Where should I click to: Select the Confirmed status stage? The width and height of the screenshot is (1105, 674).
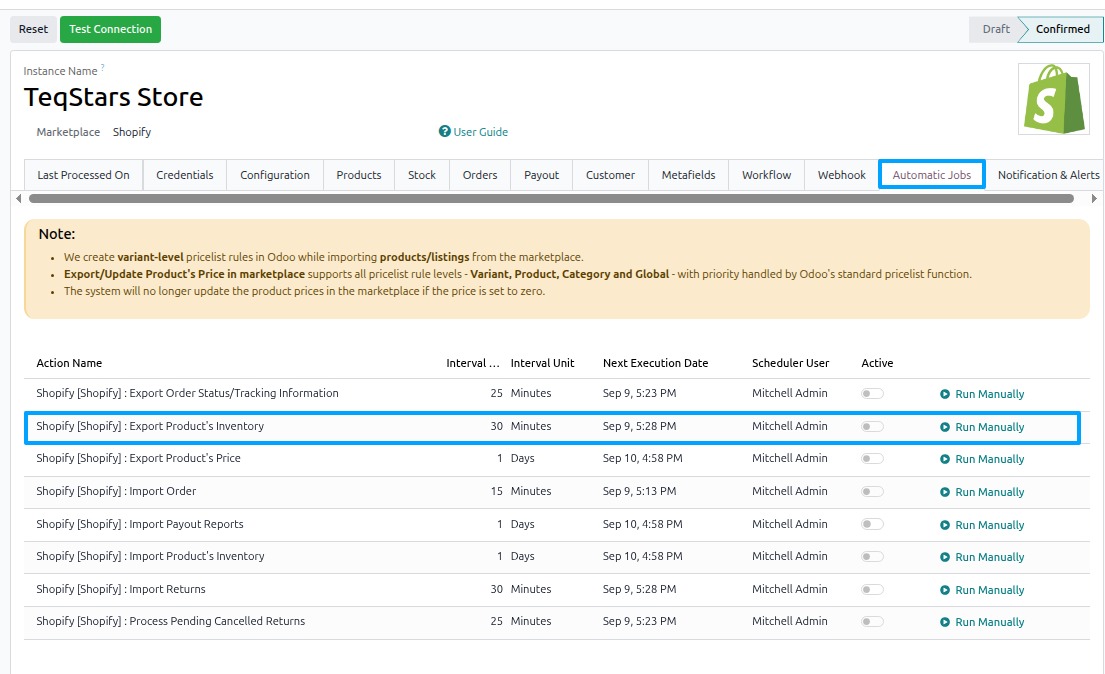tap(1062, 29)
